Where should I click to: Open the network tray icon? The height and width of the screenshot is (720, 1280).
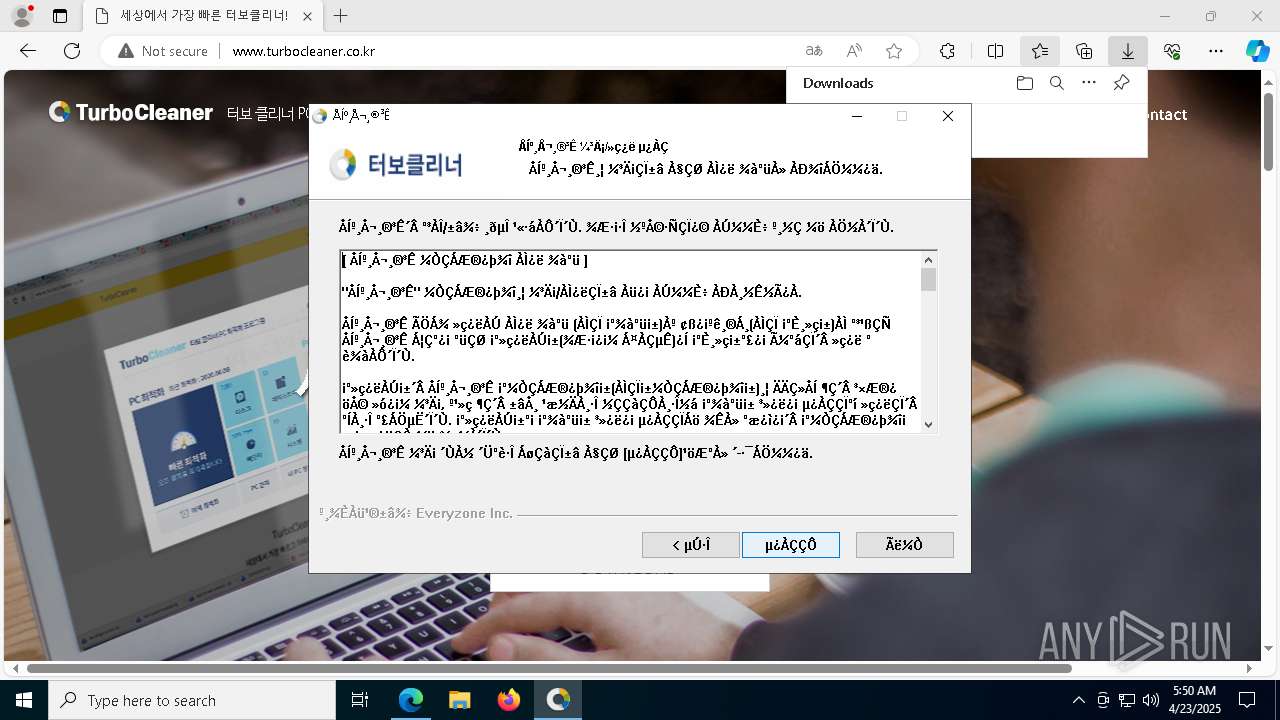(1127, 700)
